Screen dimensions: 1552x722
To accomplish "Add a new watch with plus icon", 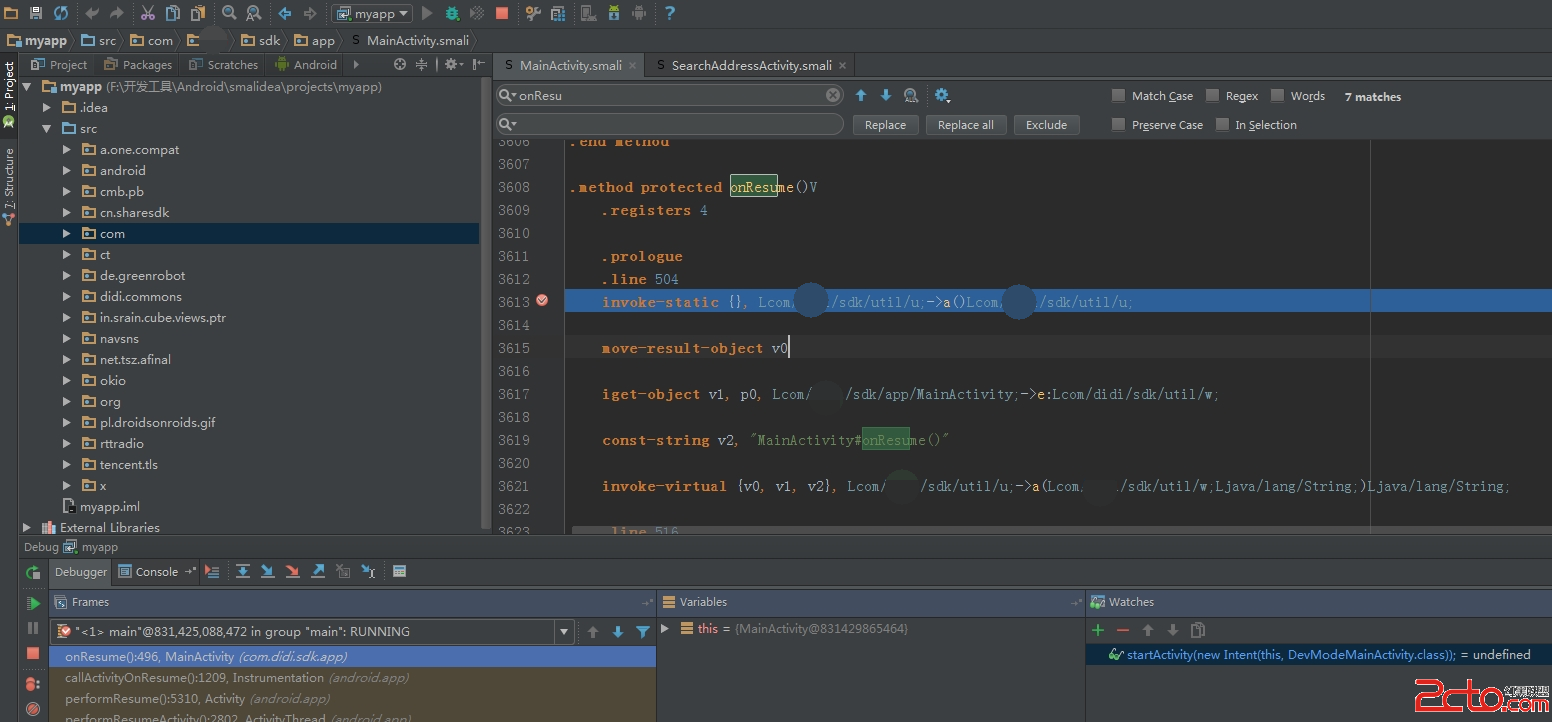I will click(1098, 630).
